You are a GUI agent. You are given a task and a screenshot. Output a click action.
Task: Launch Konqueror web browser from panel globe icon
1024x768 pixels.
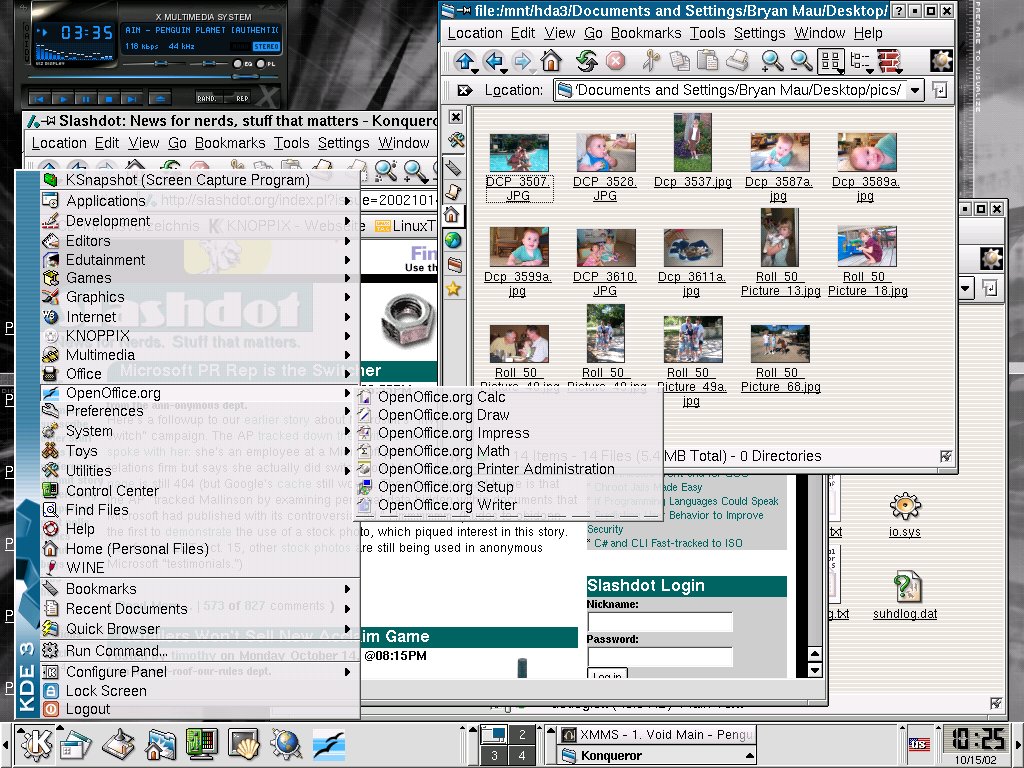click(x=286, y=744)
